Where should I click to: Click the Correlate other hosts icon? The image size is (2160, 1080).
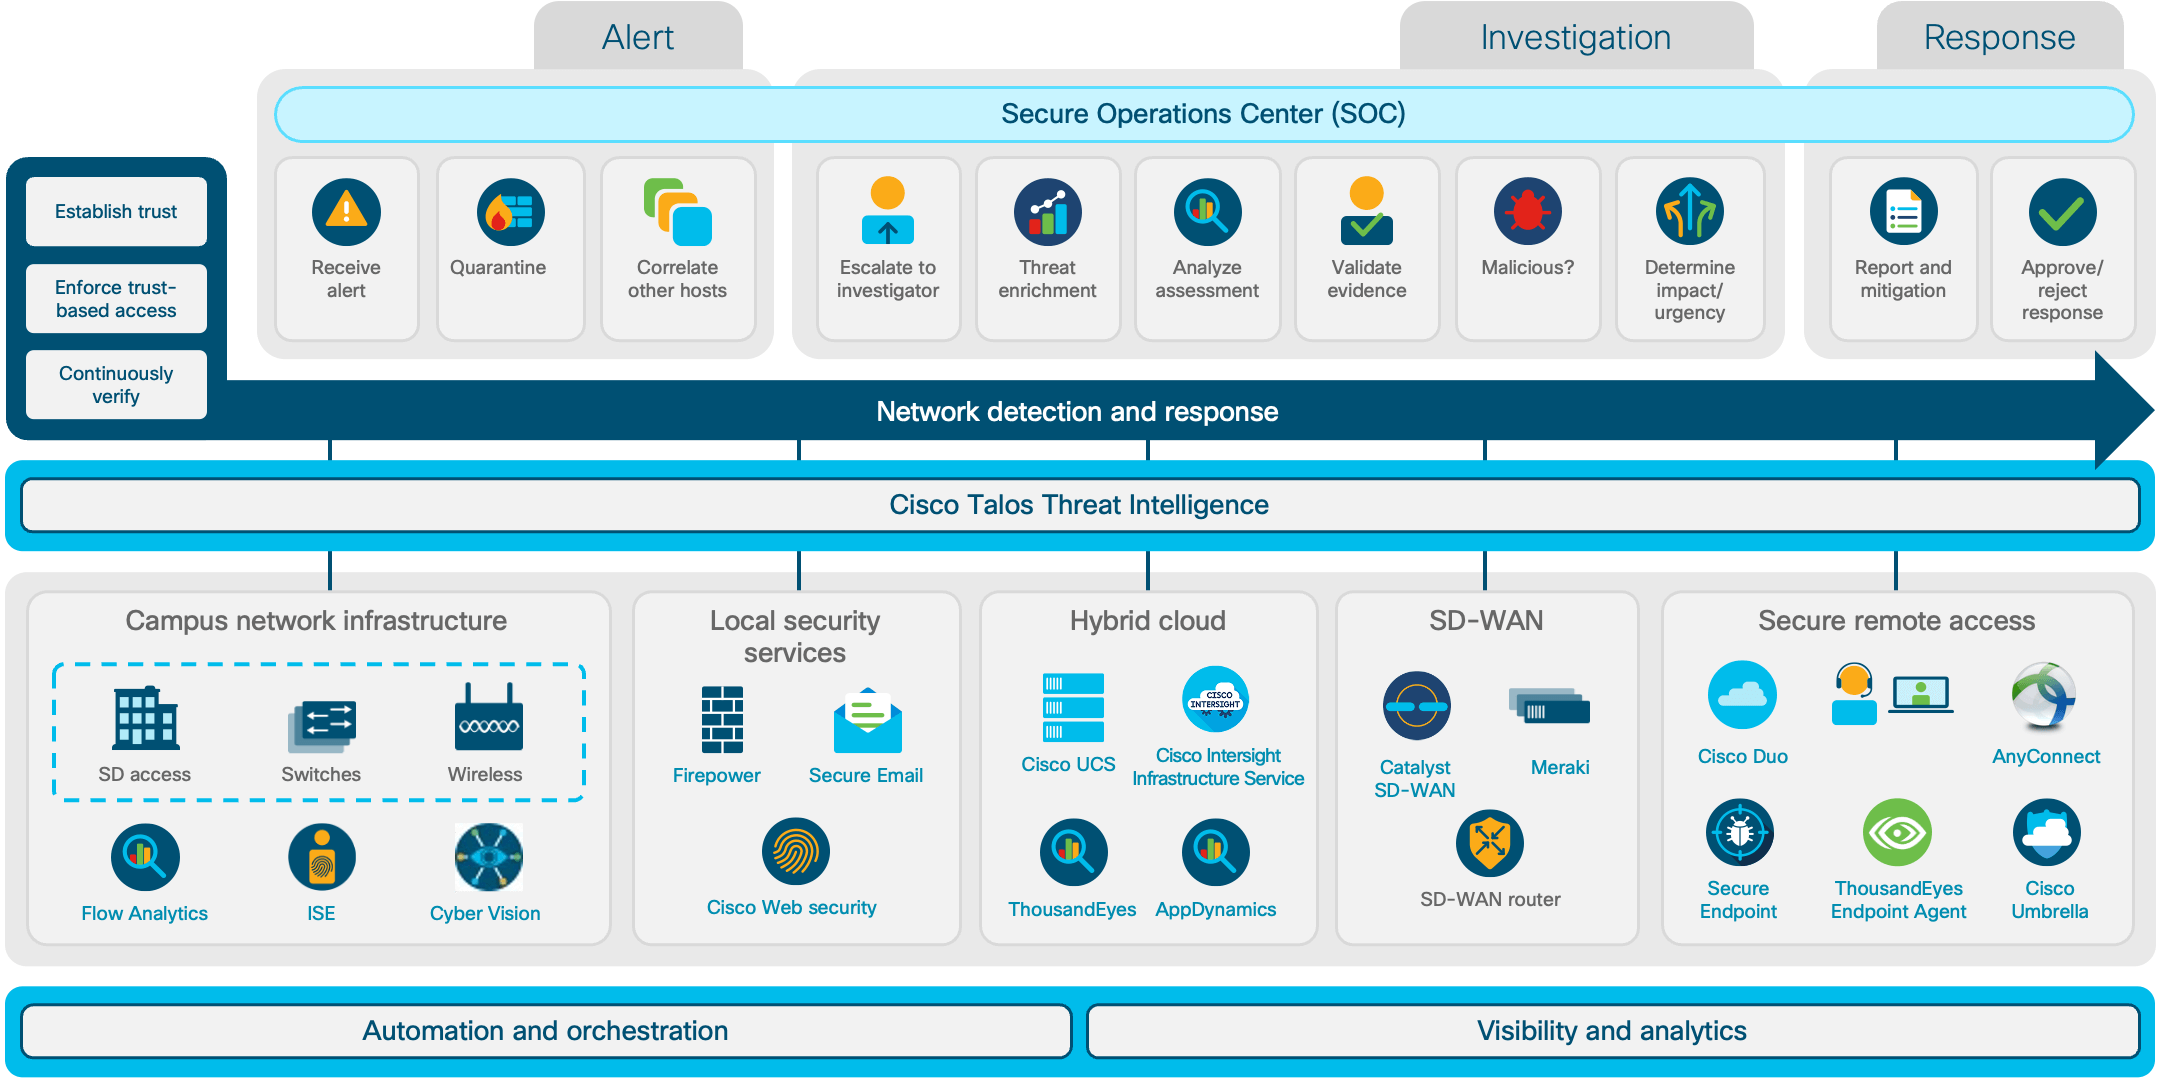click(677, 212)
